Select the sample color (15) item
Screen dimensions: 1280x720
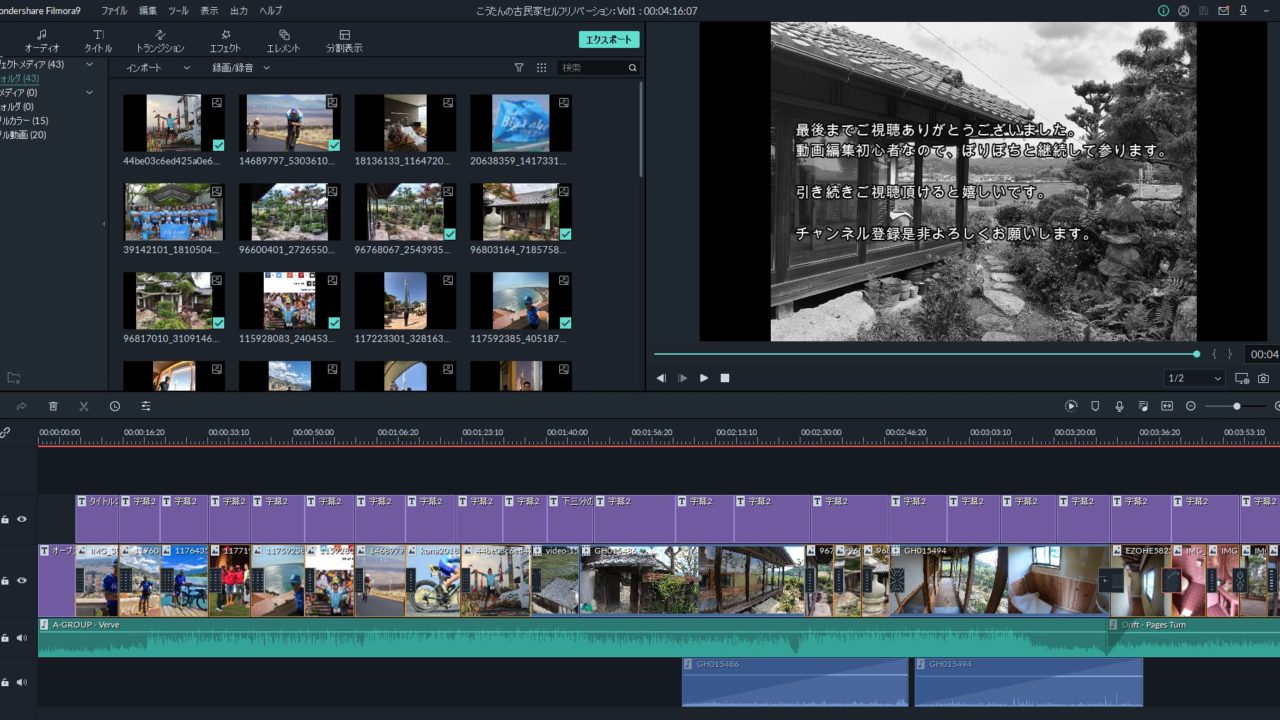pyautogui.click(x=24, y=120)
